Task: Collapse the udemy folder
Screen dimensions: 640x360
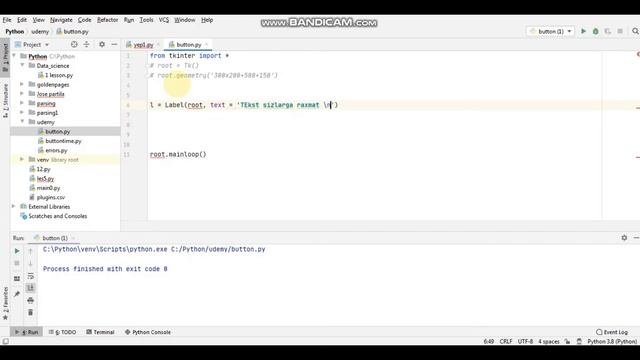Action: point(22,122)
